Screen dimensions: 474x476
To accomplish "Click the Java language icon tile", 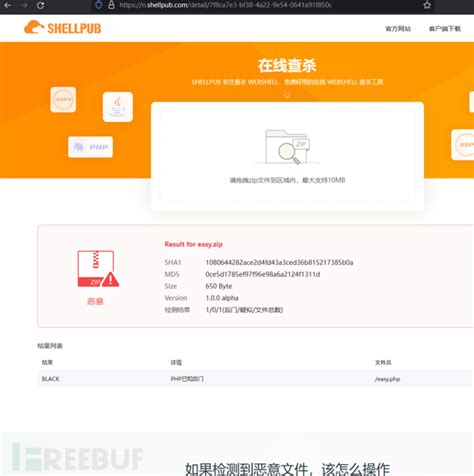I will (x=118, y=107).
